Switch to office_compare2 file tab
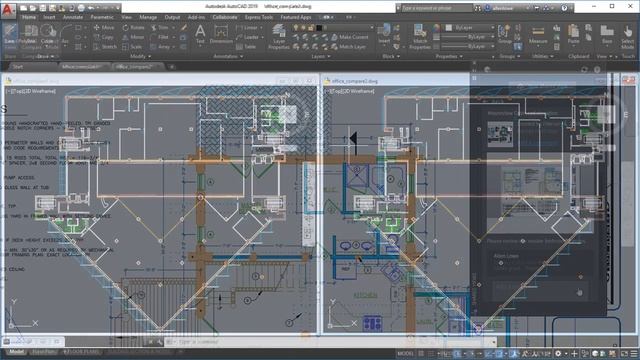Screen dimensions: 640x360 [135, 67]
